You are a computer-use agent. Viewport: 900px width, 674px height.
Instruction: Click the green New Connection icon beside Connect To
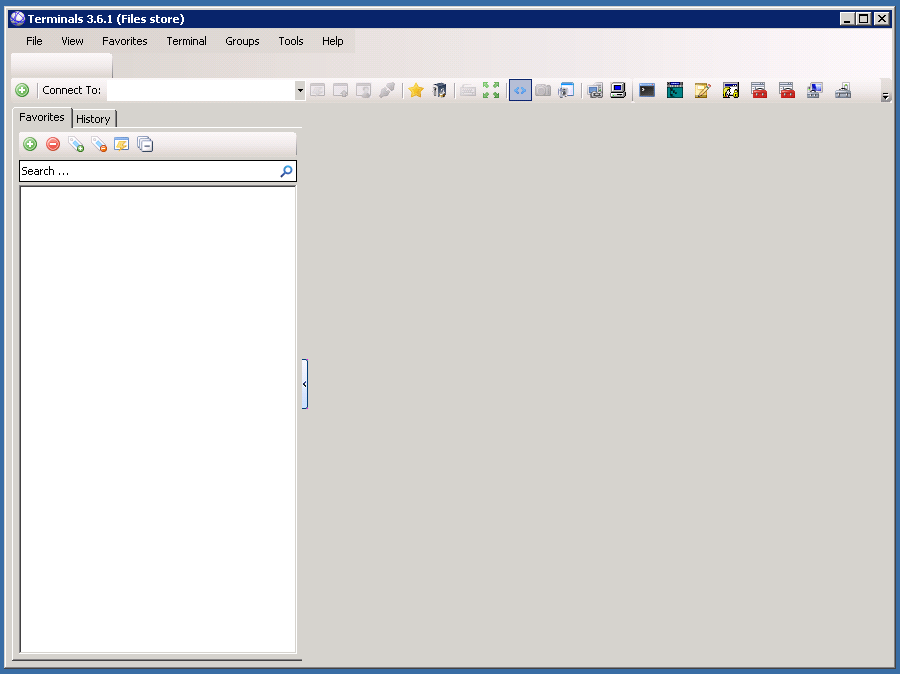22,90
